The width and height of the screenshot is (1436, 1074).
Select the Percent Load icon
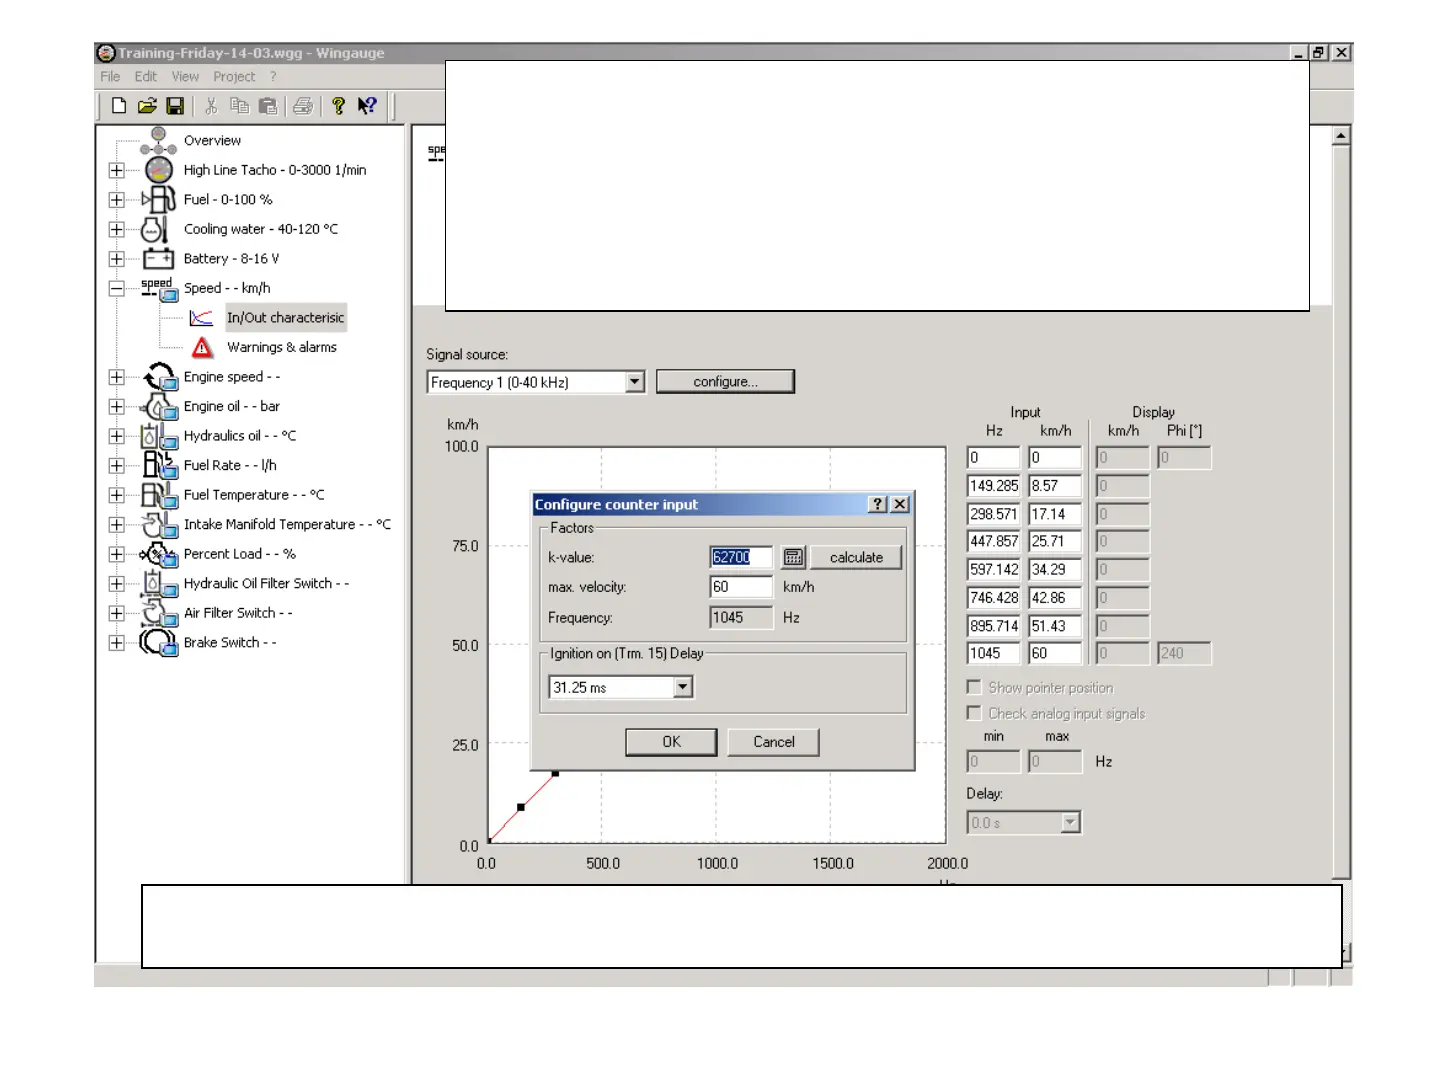click(159, 554)
